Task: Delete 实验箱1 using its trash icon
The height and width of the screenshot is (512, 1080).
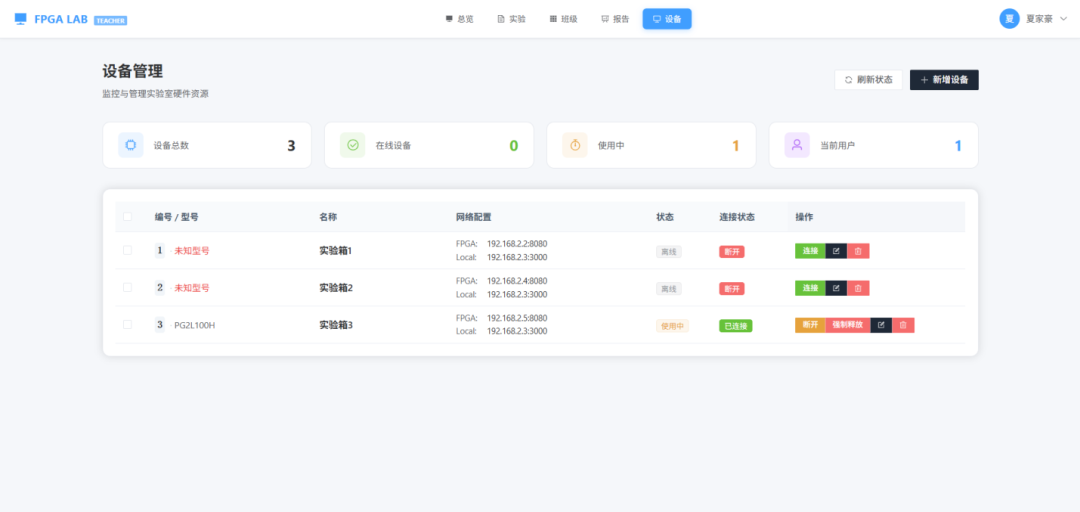Action: 858,251
